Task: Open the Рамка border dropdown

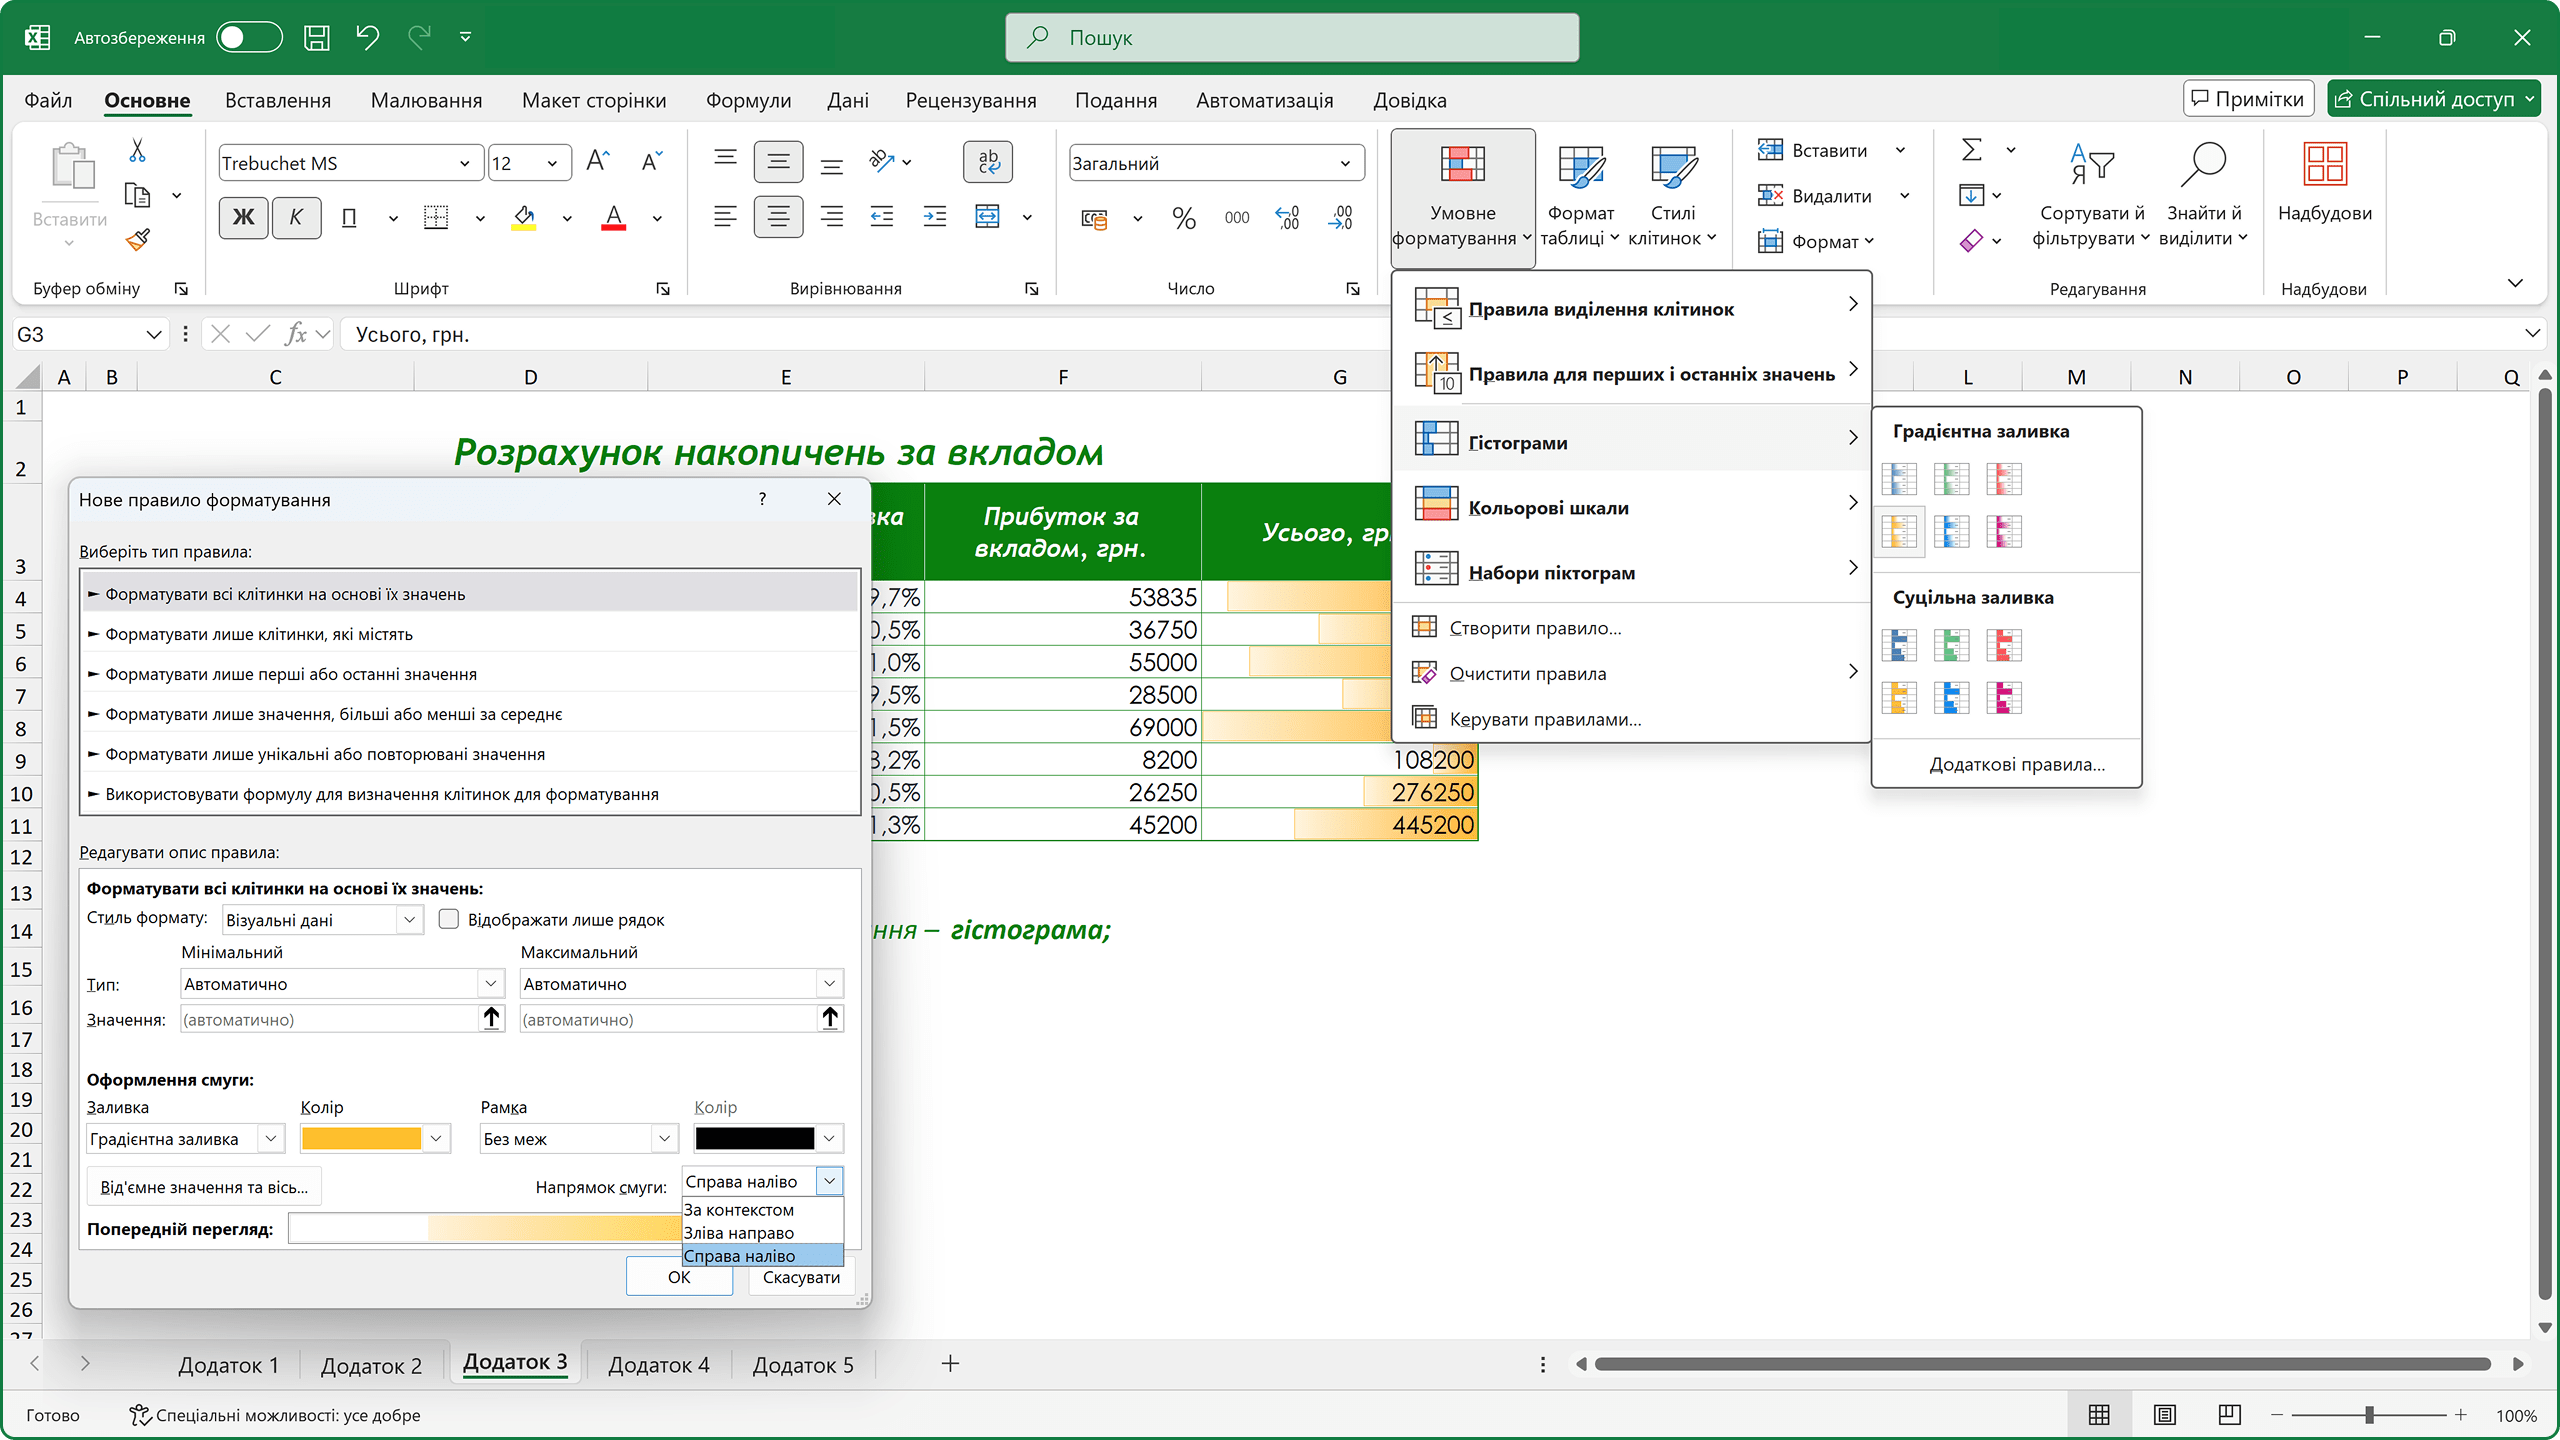Action: (x=663, y=1139)
